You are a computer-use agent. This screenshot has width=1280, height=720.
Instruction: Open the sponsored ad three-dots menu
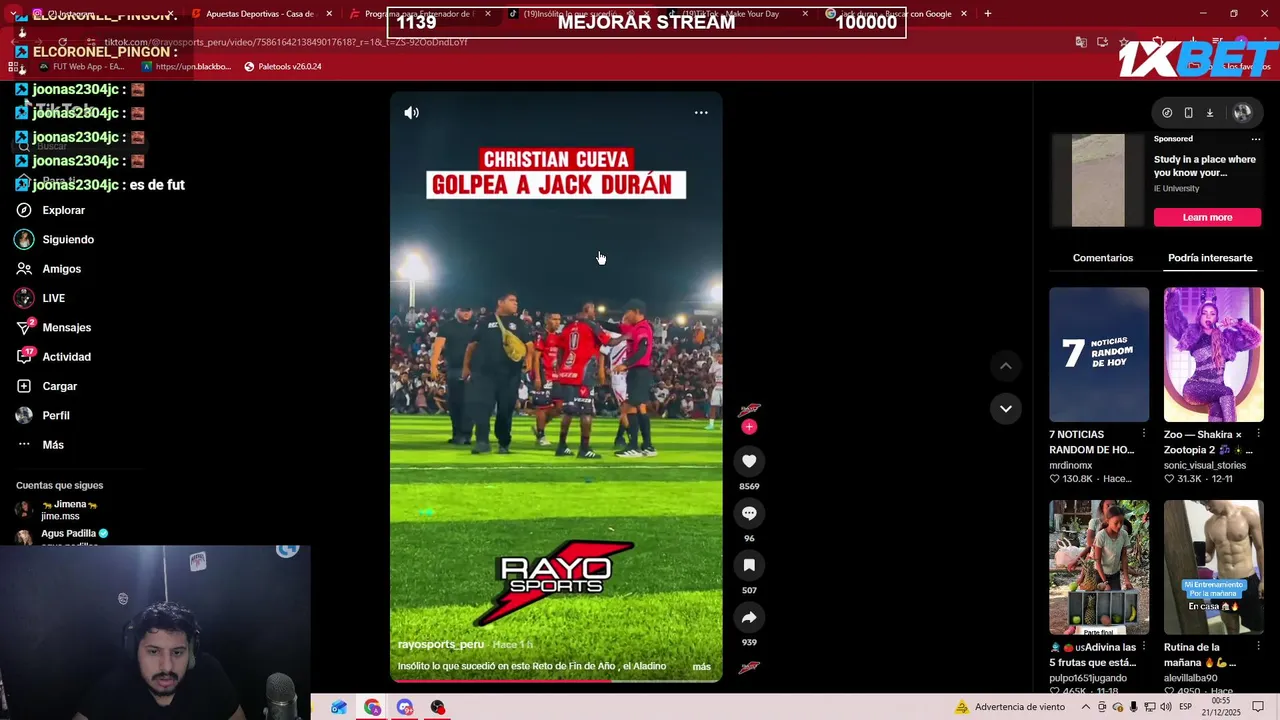click(x=1257, y=139)
